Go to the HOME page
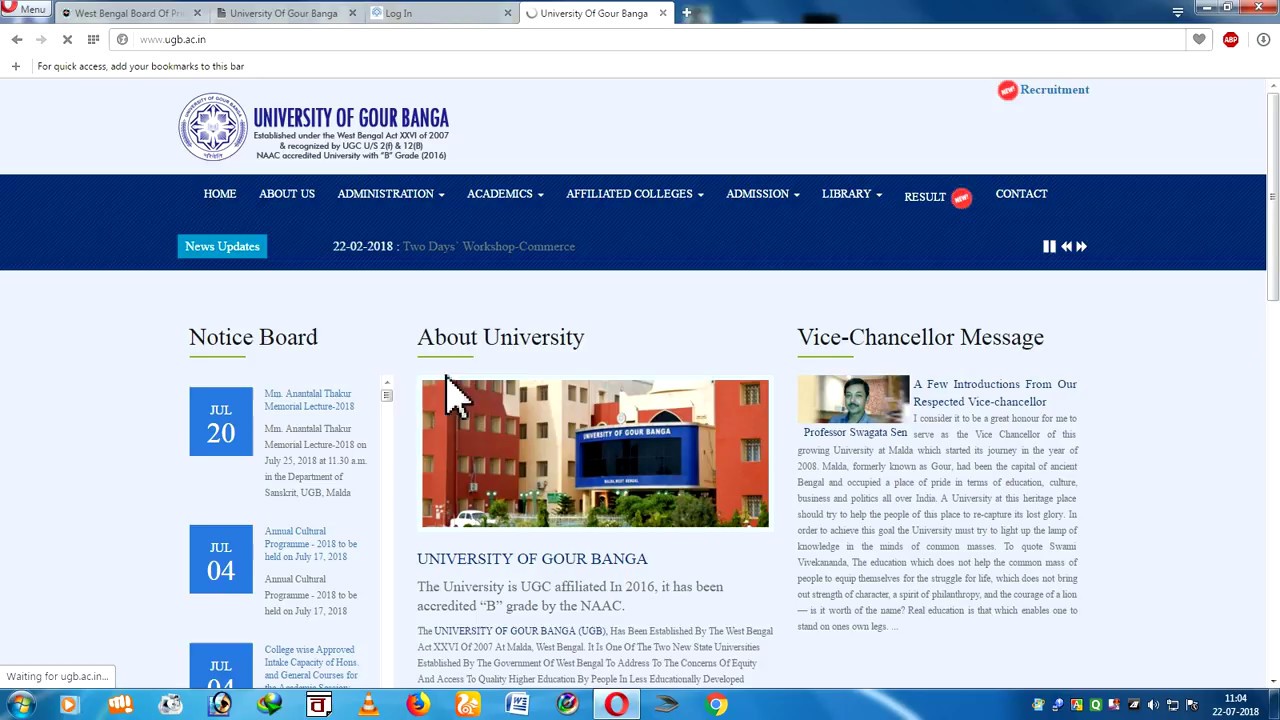Viewport: 1280px width, 720px height. coord(220,194)
